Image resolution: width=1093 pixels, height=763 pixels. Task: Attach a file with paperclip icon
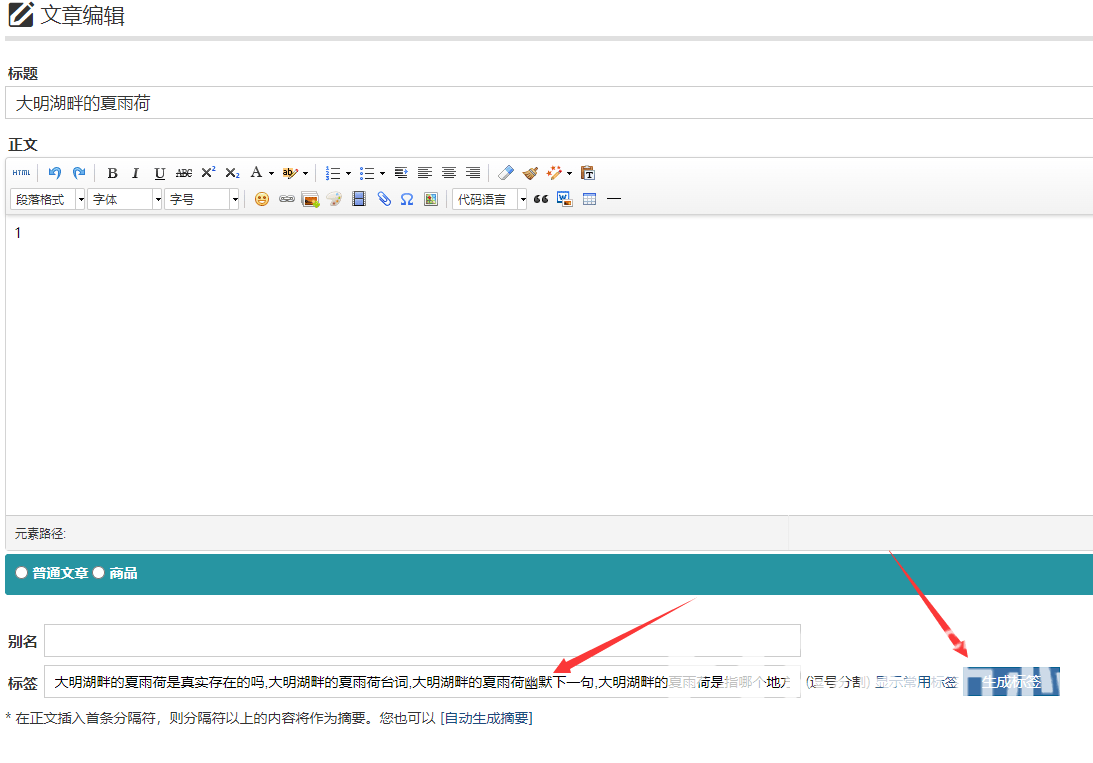(383, 199)
